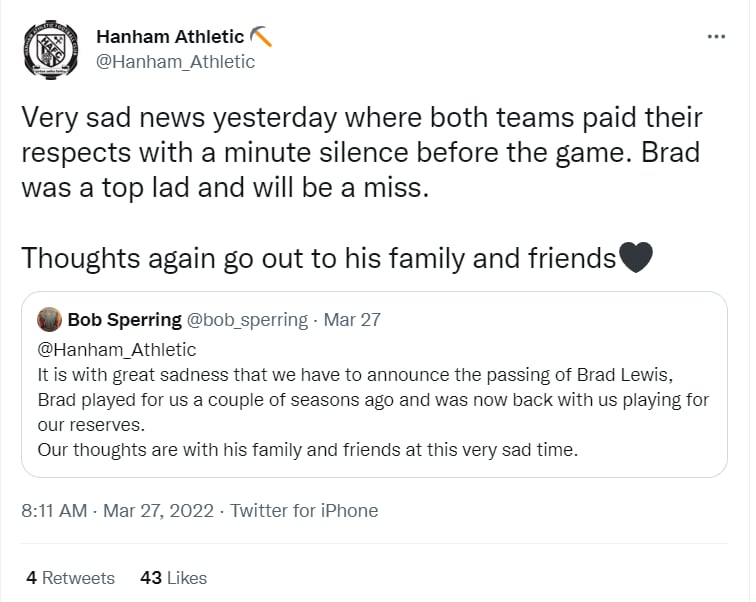Open the Hanham Athletic display name
The width and height of the screenshot is (756, 602).
pyautogui.click(x=170, y=37)
